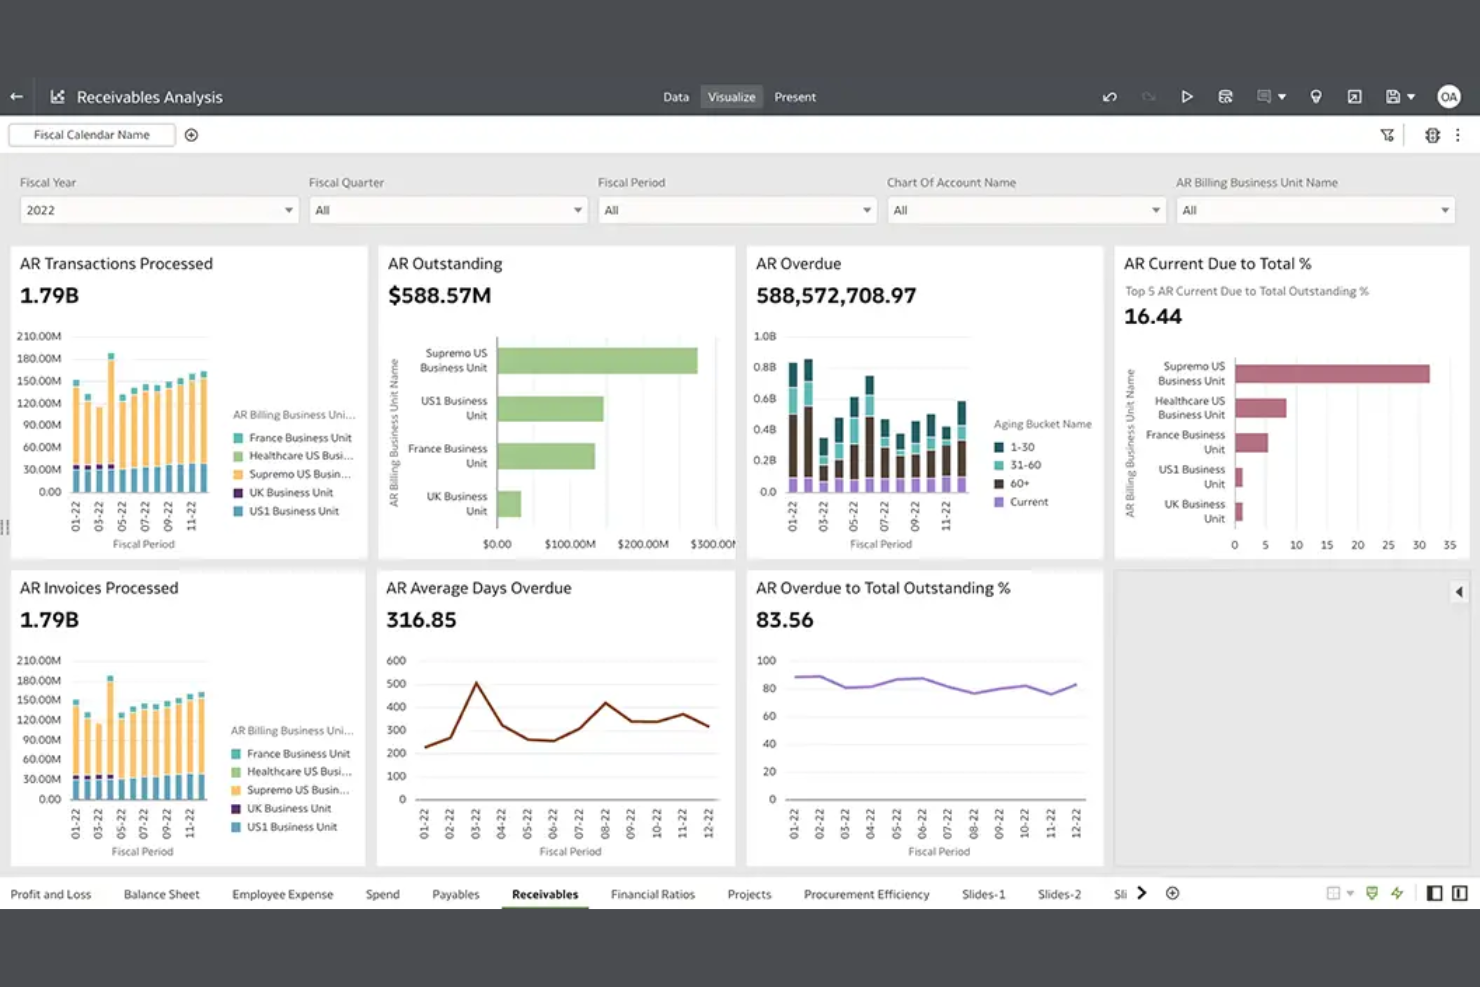This screenshot has width=1480, height=987.
Task: Switch to the Present tab
Action: 795,97
